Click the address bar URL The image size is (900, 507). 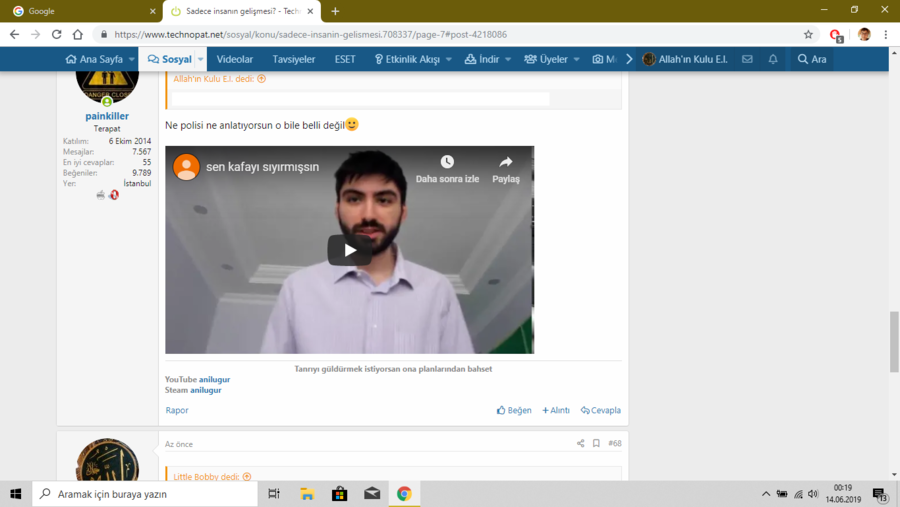click(311, 34)
